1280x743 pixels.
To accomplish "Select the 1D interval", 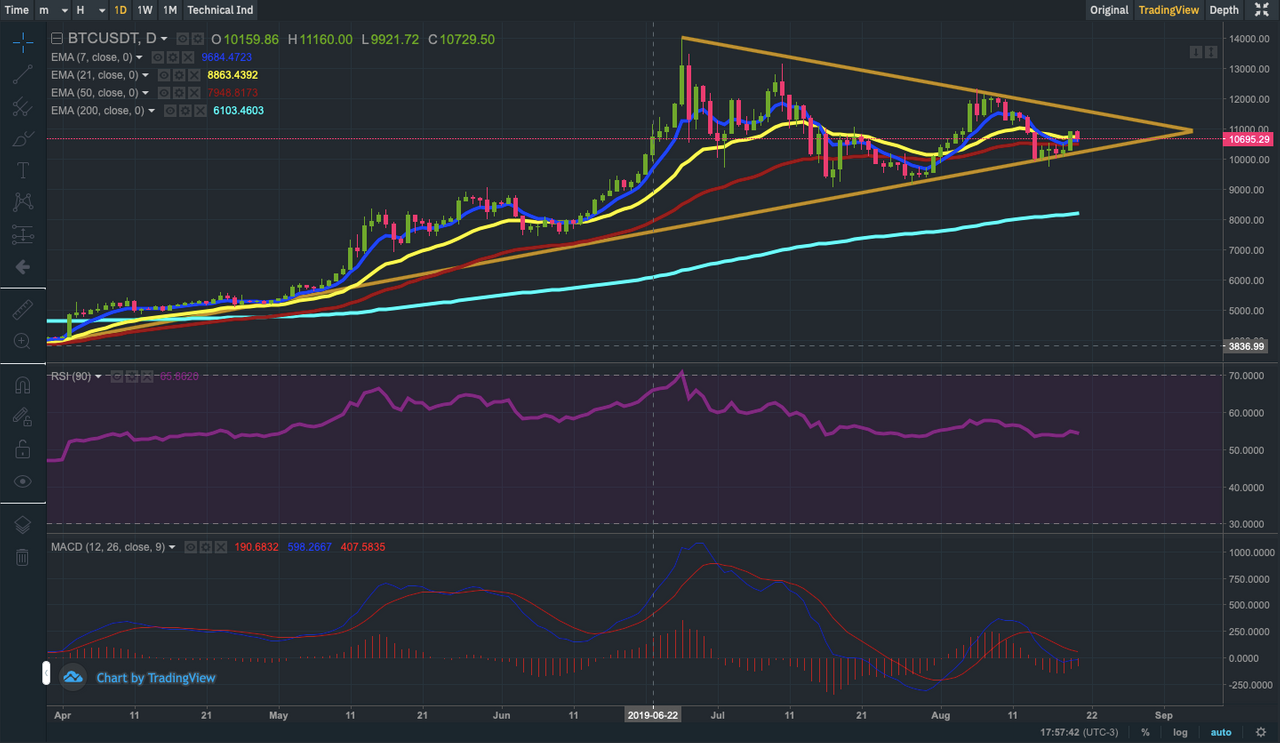I will [x=120, y=10].
